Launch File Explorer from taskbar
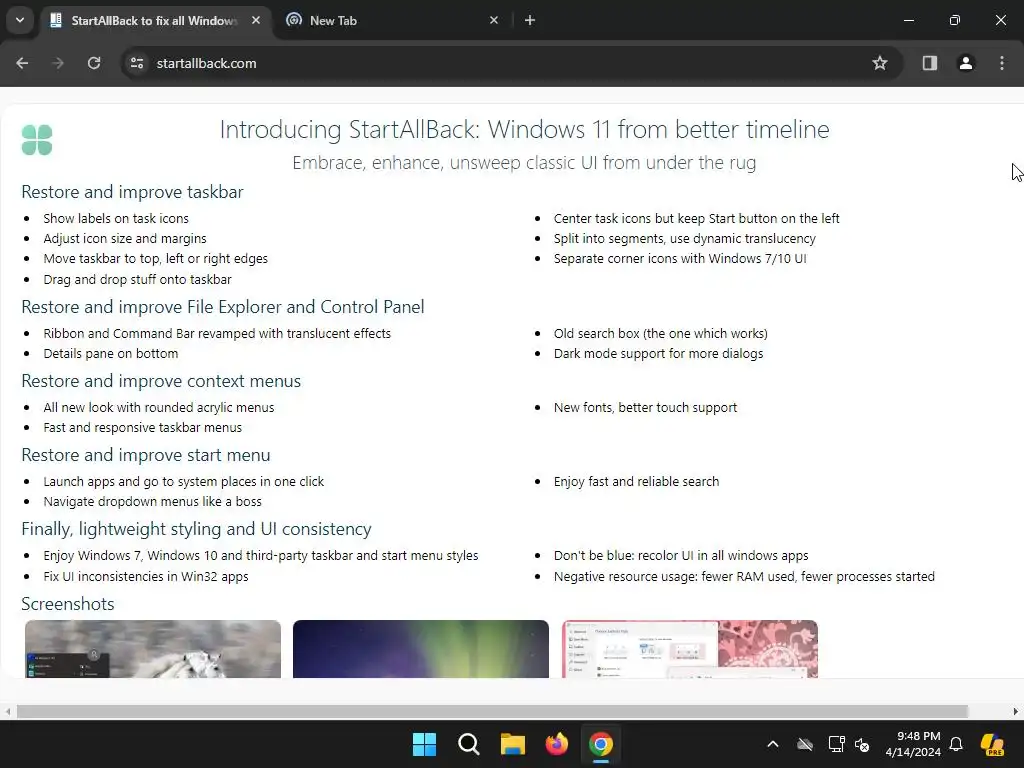 click(x=513, y=744)
